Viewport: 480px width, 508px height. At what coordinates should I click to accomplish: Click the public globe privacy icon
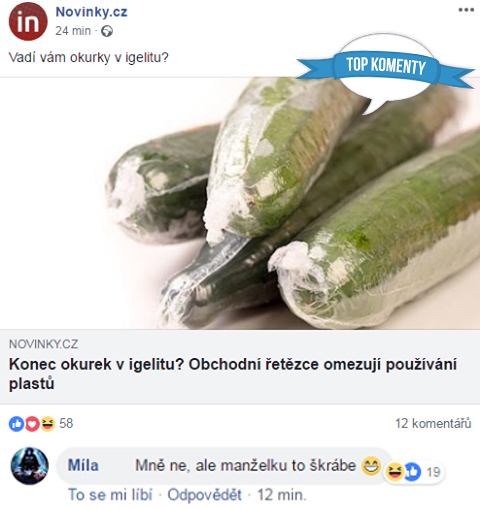point(107,31)
